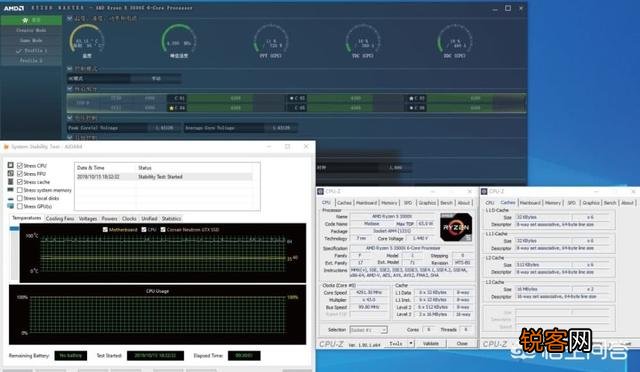Open Caches tab in left CPU-Z window

pos(344,203)
